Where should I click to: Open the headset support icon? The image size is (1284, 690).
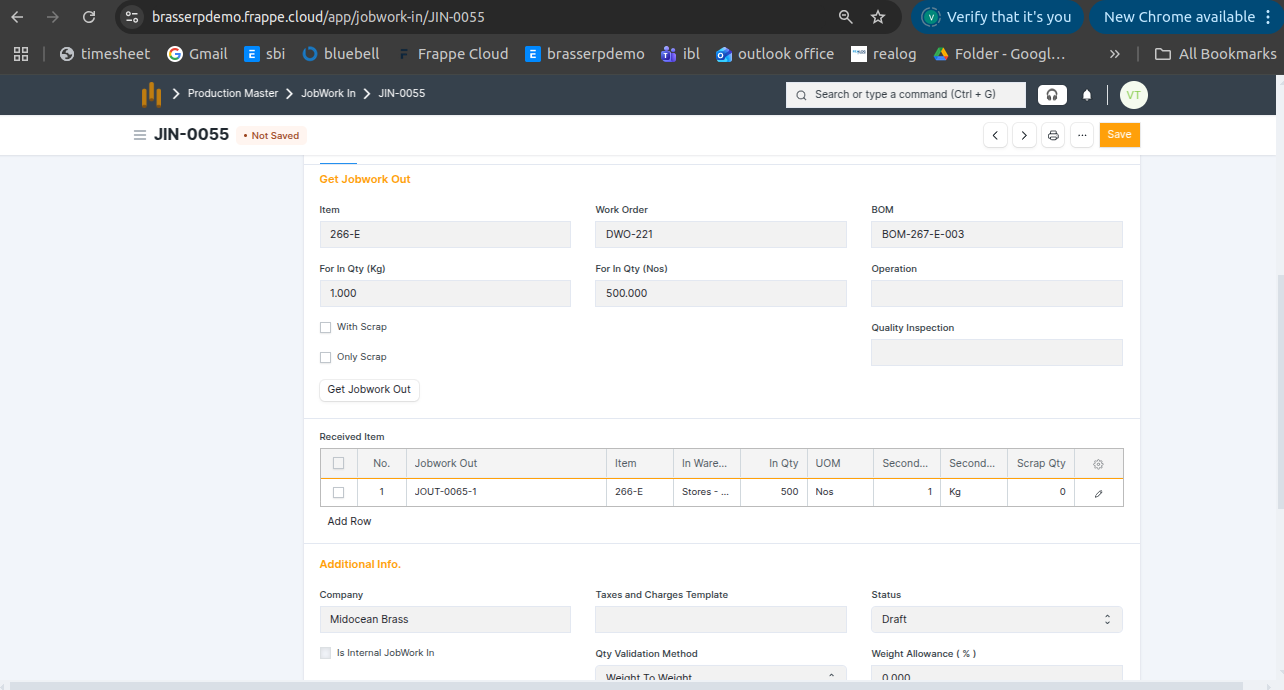pos(1052,95)
